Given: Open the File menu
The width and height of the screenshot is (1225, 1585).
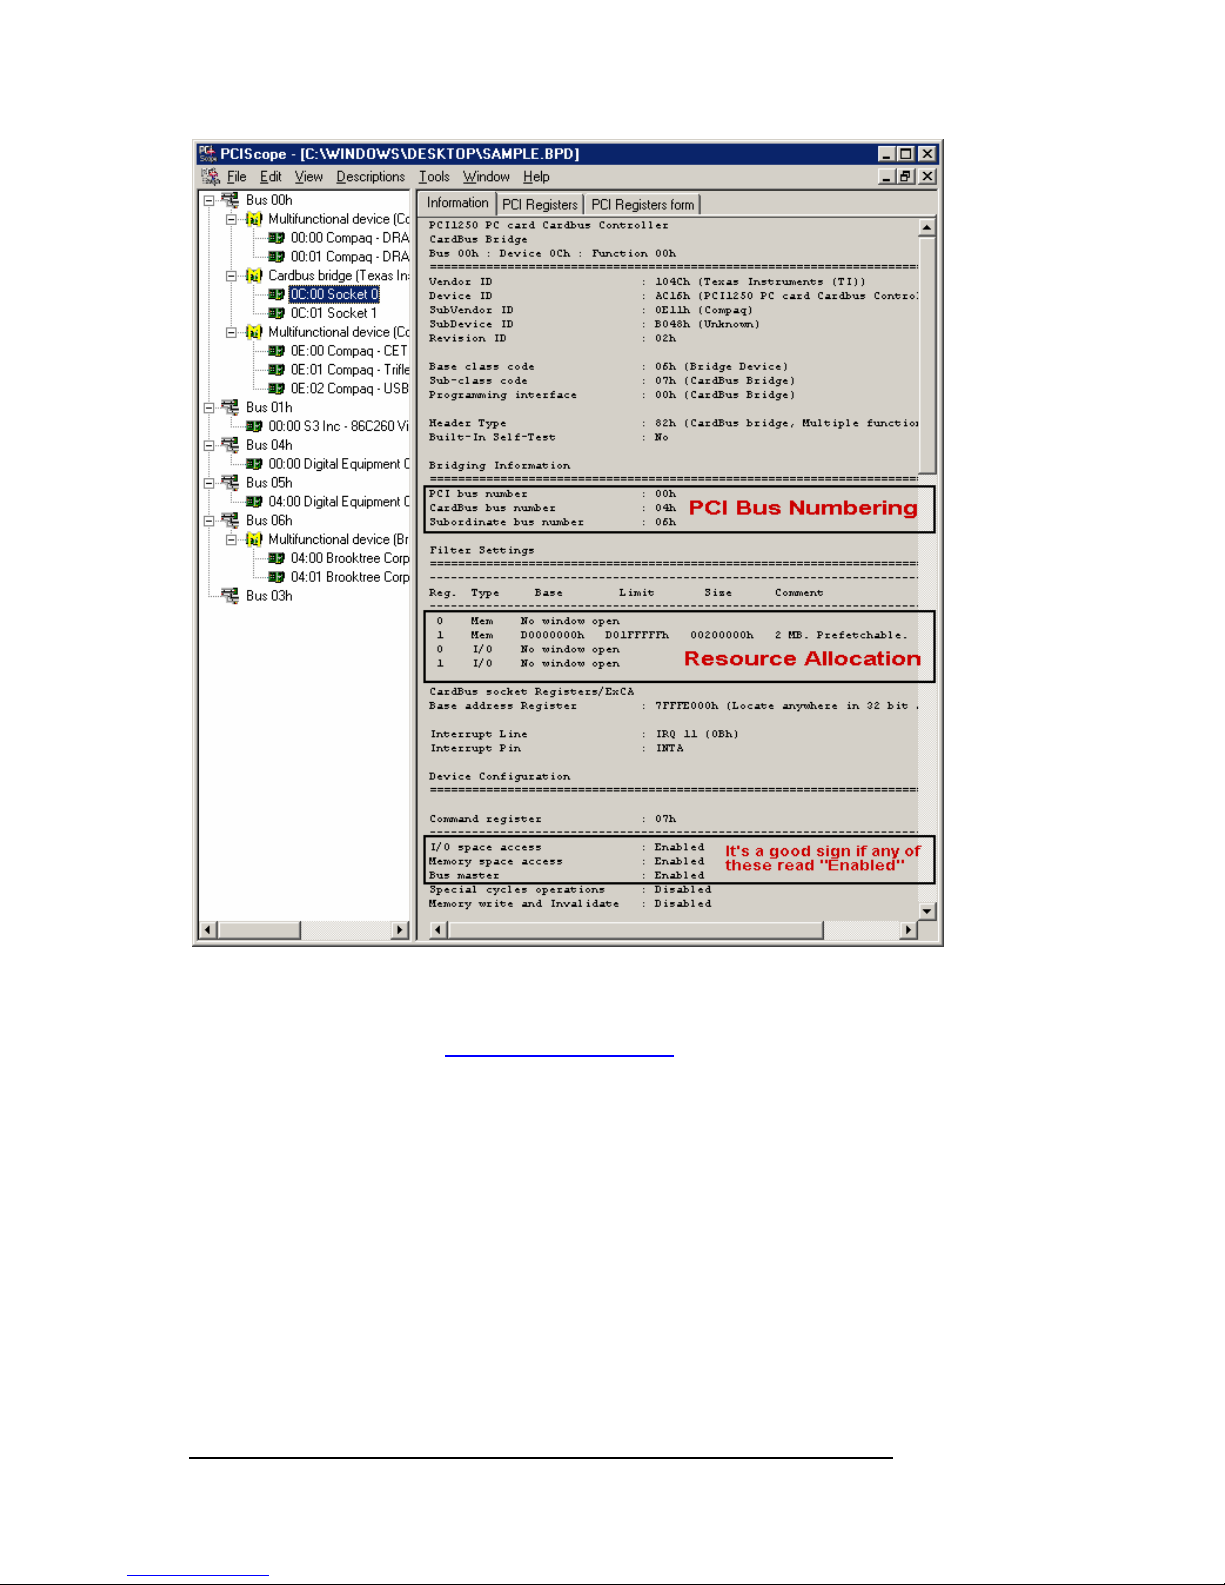Looking at the screenshot, I should 237,177.
